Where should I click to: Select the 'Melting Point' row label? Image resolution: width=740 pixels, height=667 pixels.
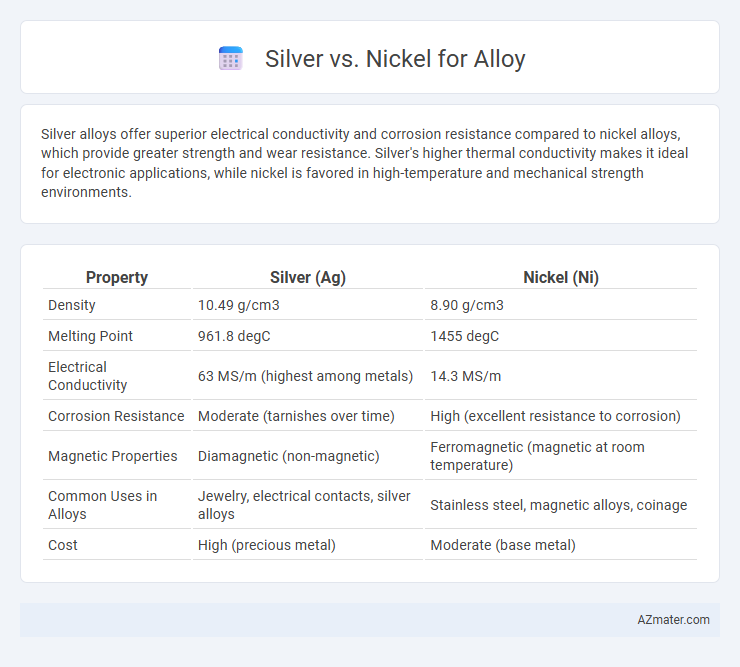(91, 336)
